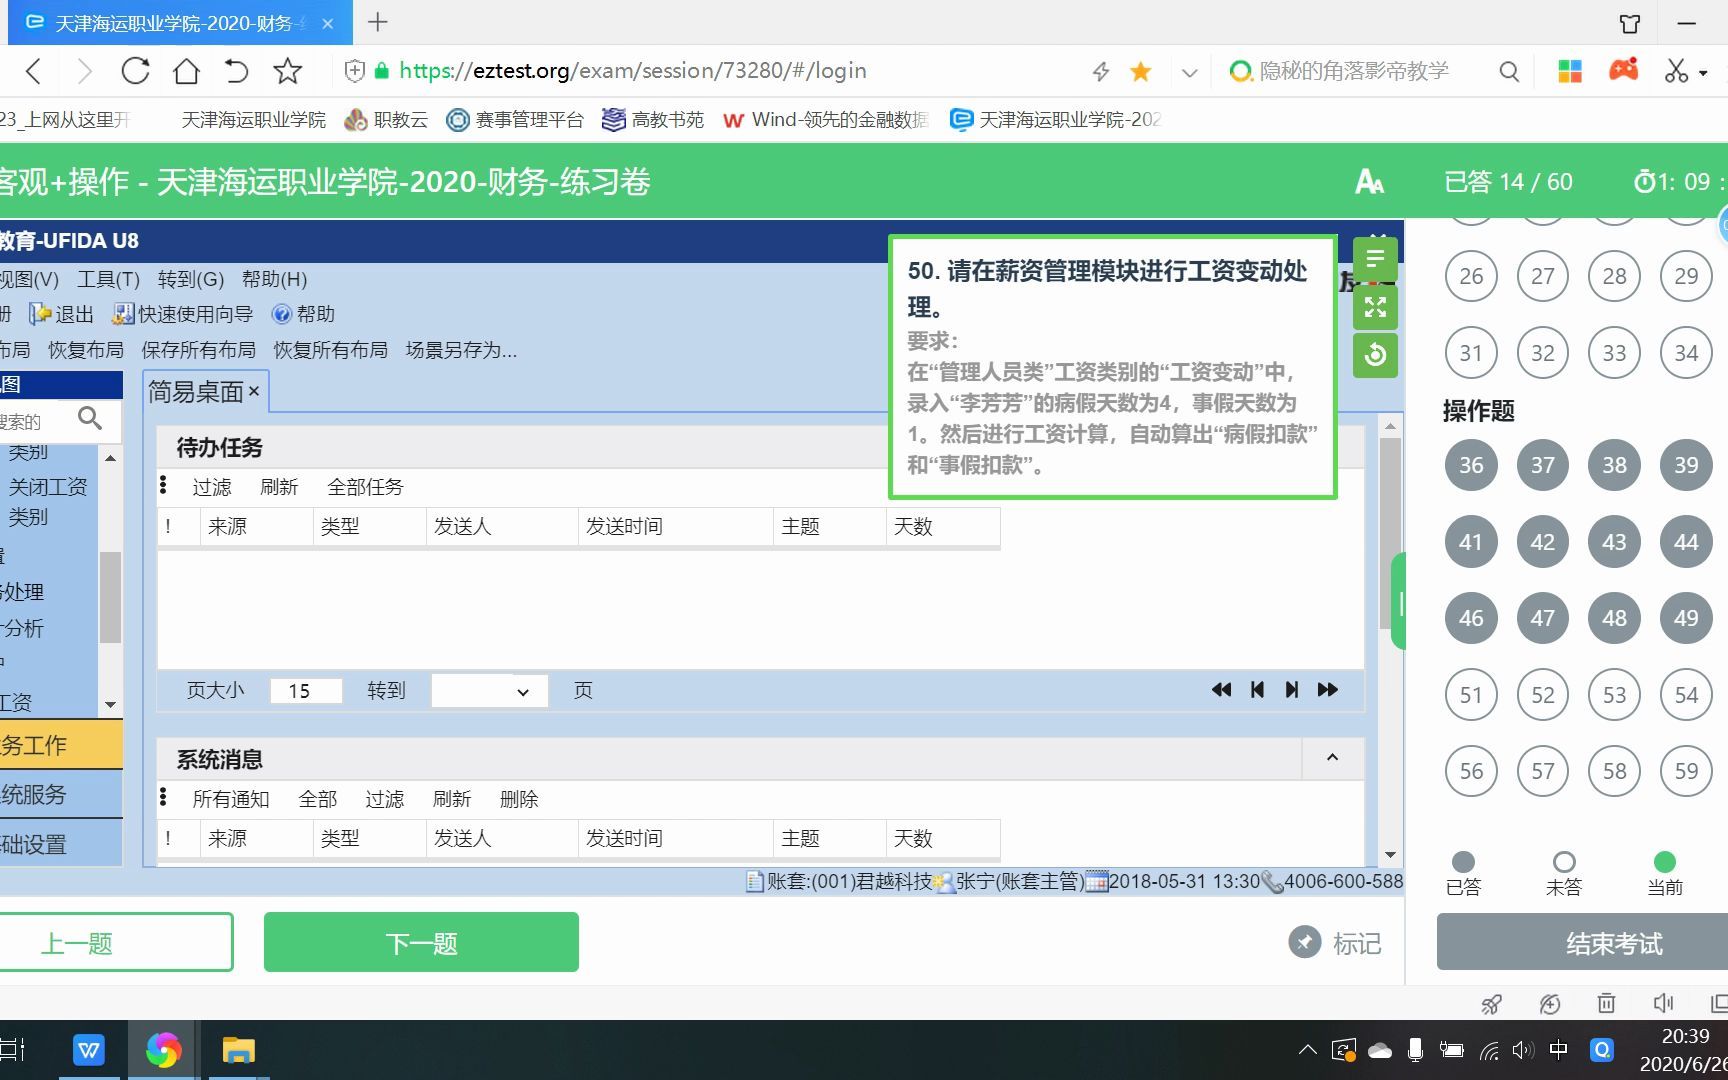
Task: Open the 工具(T) menu
Action: click(108, 279)
